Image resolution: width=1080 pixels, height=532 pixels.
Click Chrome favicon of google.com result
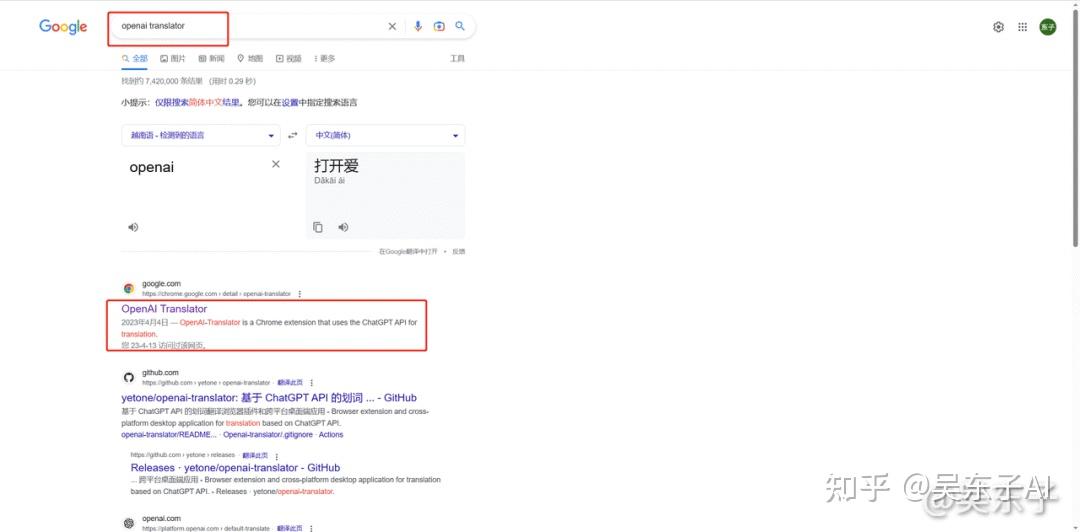(129, 288)
